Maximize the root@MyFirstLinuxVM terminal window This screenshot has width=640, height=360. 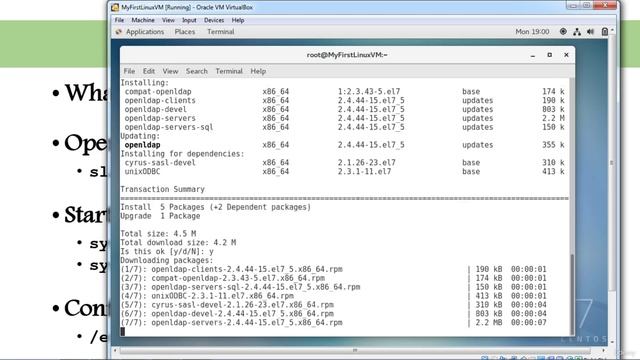point(549,55)
